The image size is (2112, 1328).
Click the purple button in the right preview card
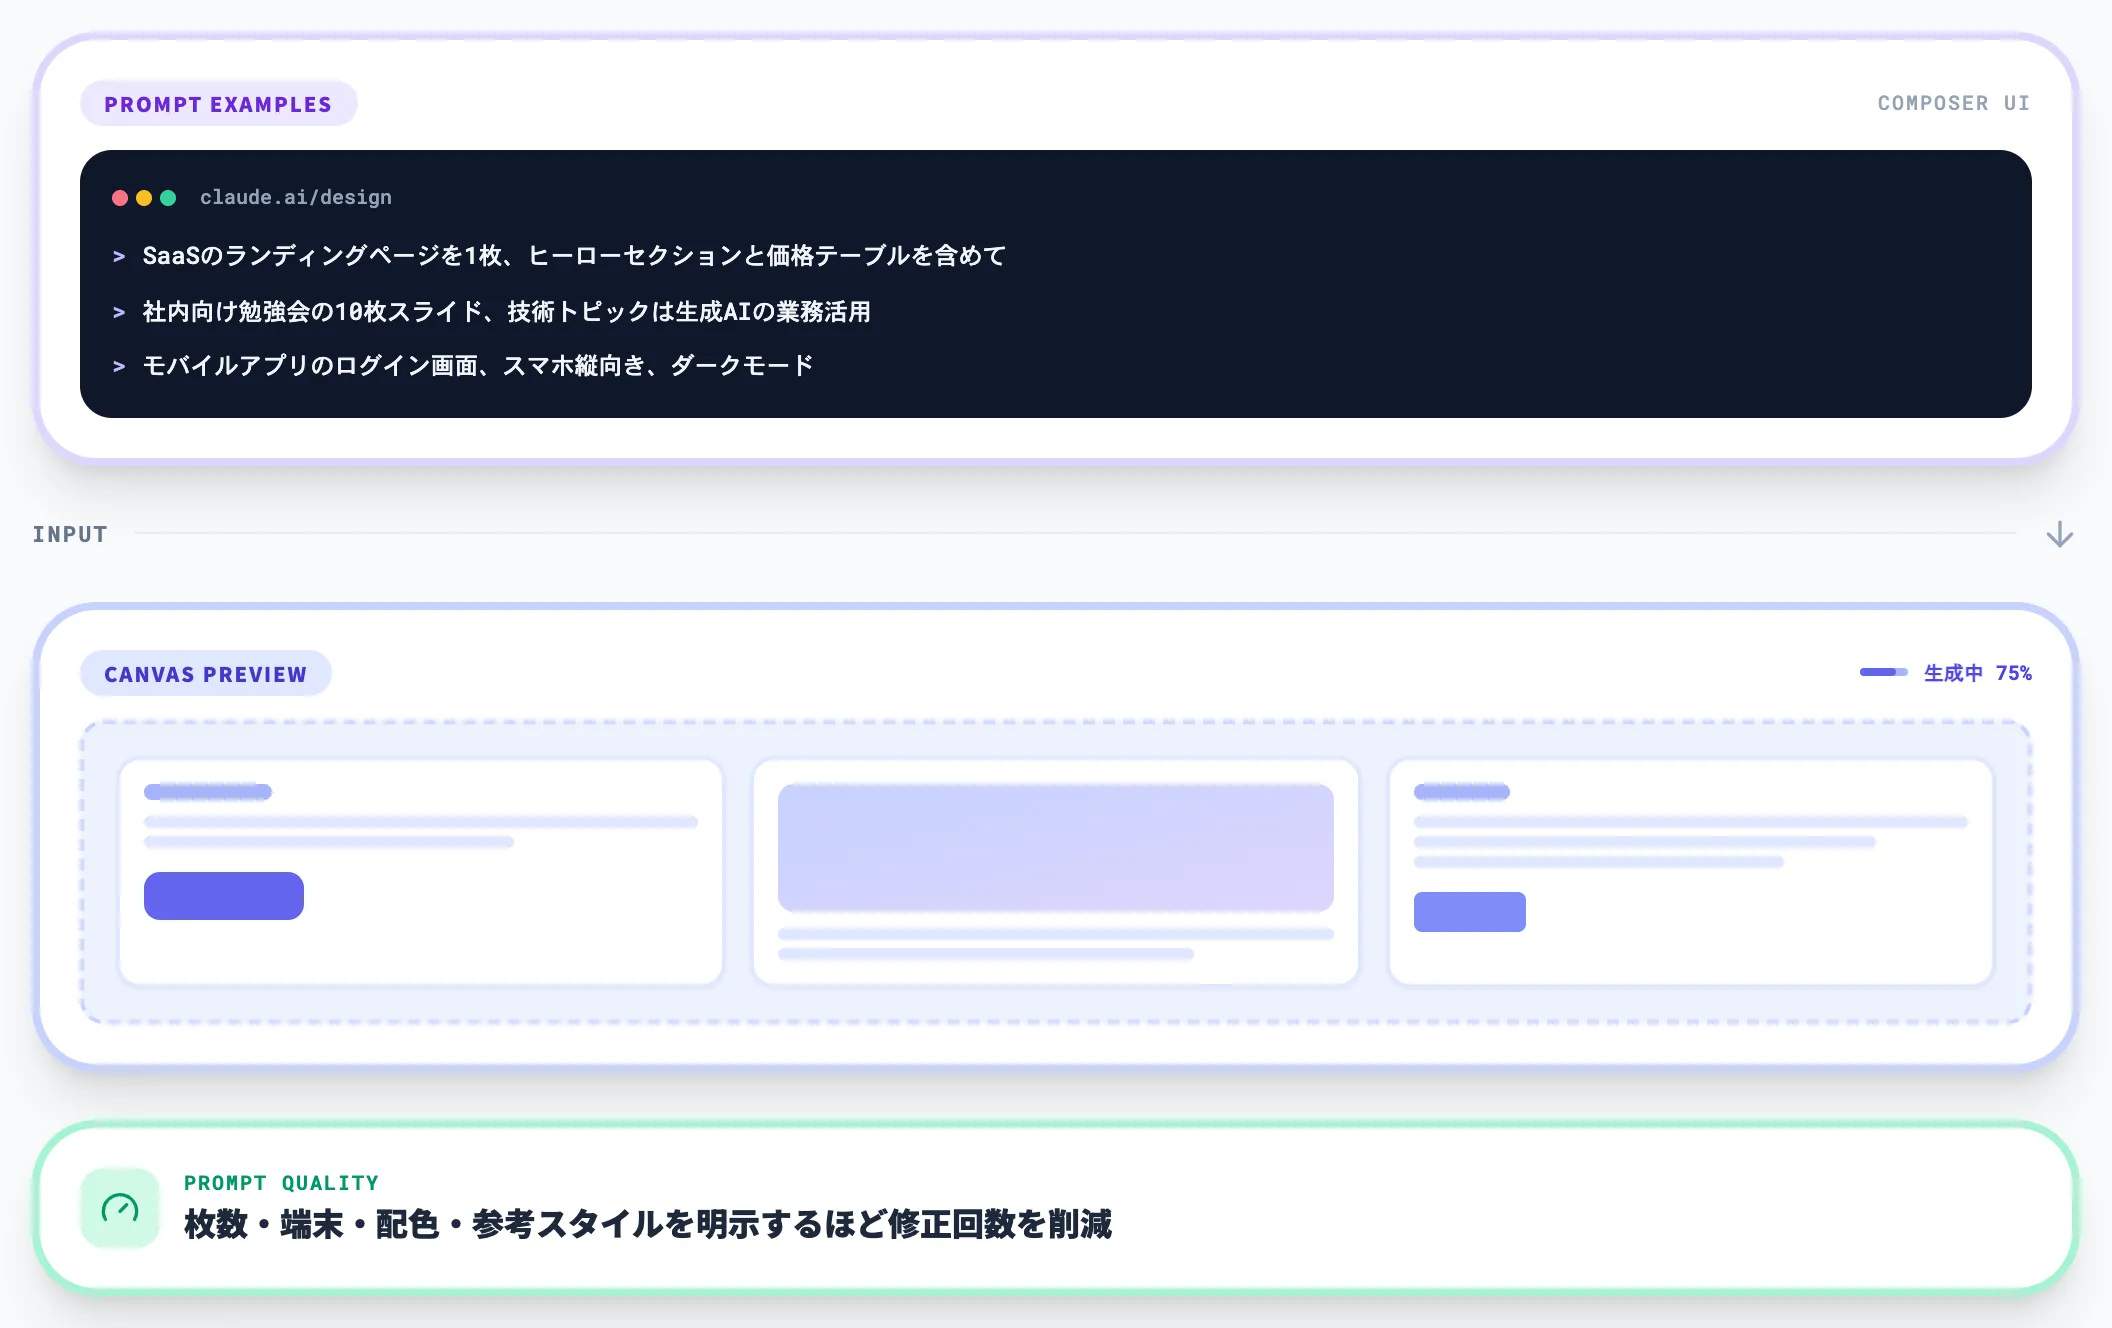coord(1469,911)
